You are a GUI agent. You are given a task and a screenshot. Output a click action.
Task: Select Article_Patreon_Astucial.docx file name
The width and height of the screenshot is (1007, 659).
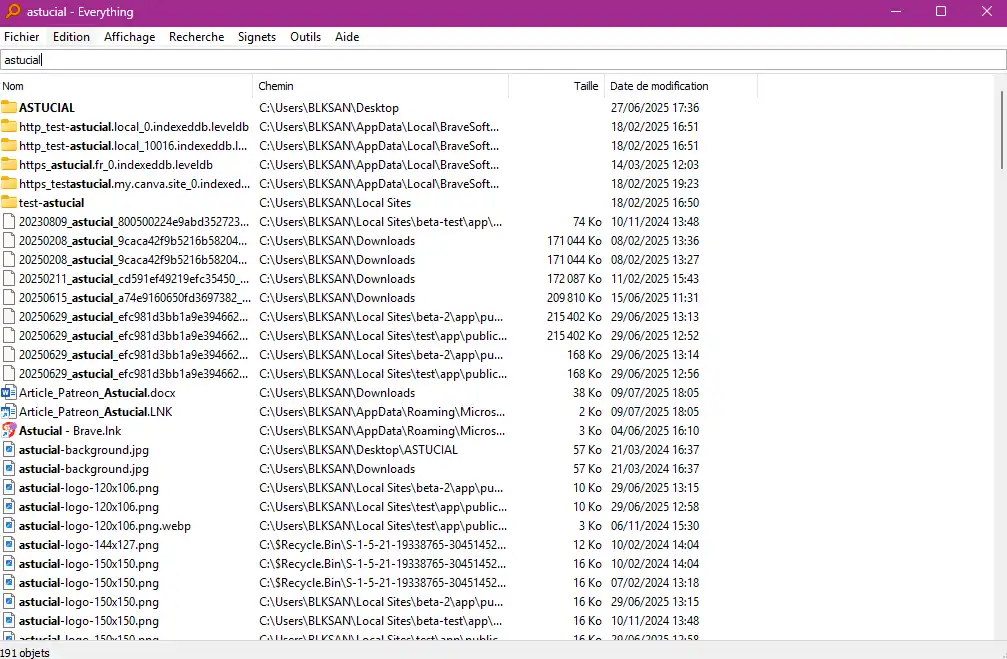(x=97, y=393)
